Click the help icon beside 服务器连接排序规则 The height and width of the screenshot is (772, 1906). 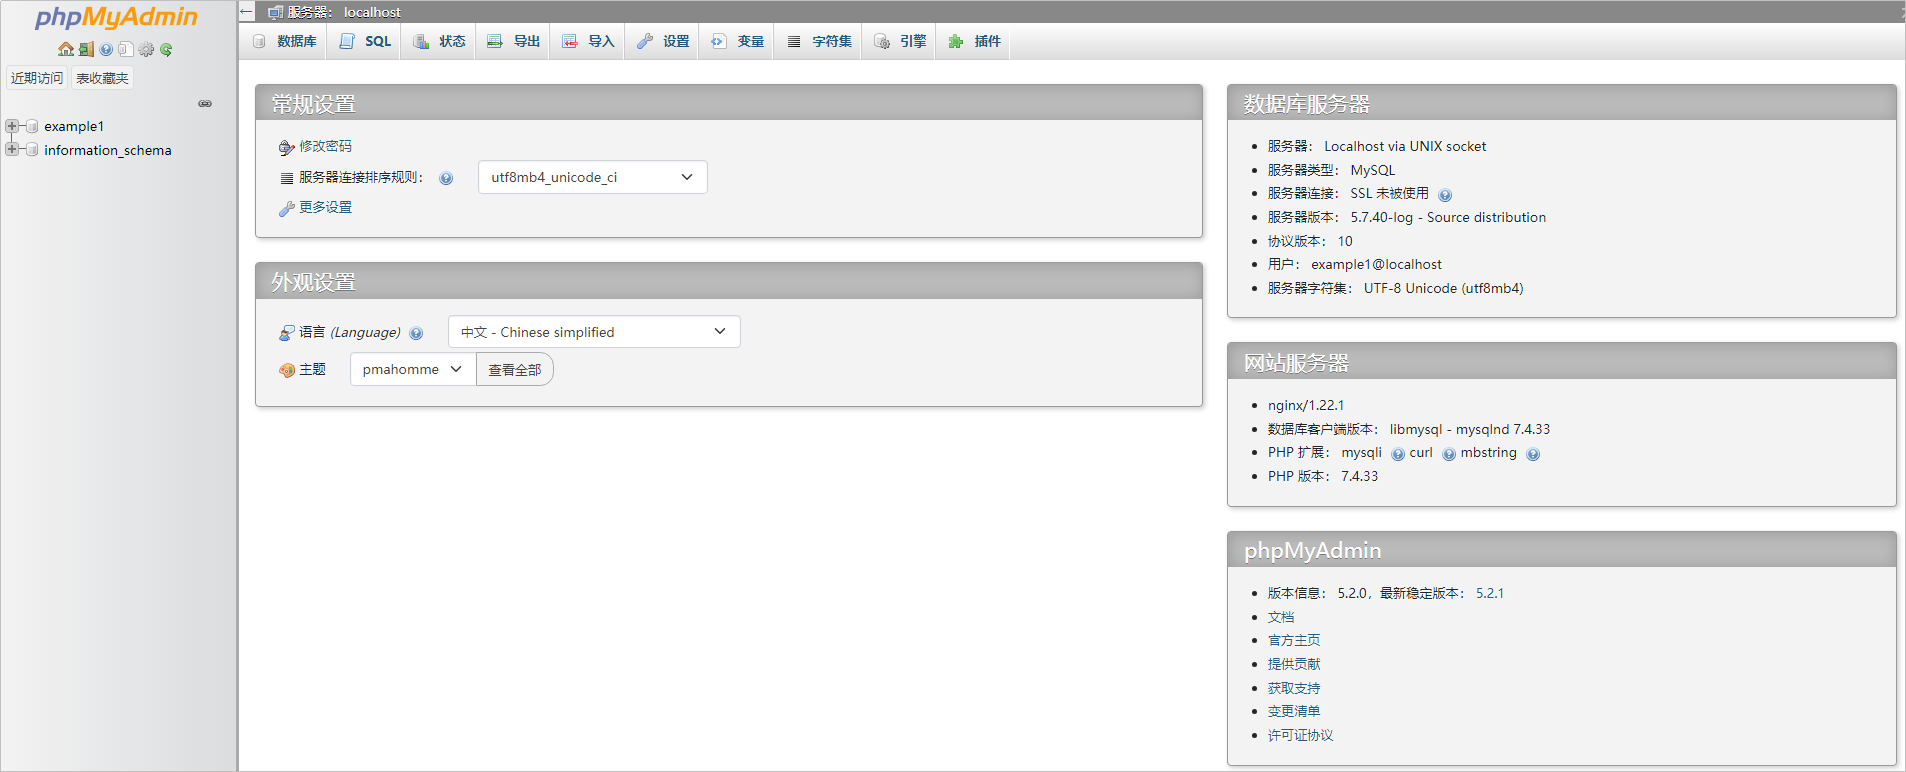446,178
